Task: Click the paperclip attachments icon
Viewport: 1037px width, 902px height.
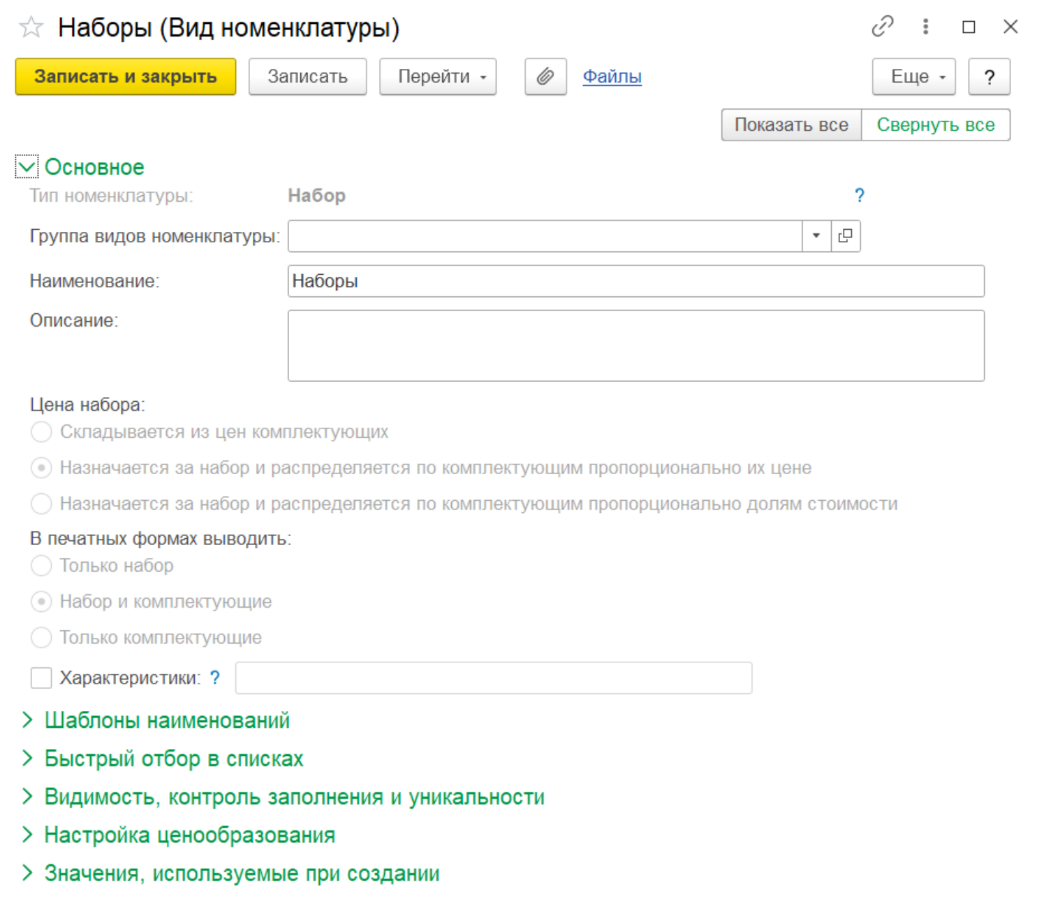Action: pos(545,77)
